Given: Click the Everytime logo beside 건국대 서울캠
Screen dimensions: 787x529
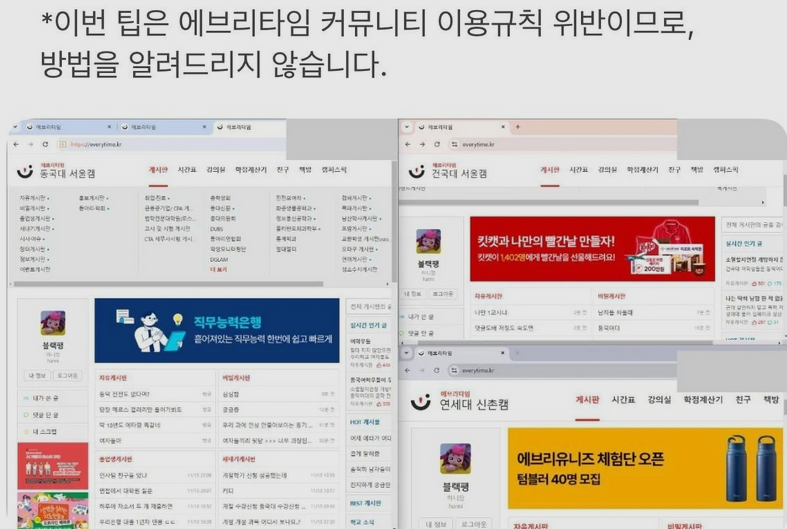Looking at the screenshot, I should pos(416,171).
